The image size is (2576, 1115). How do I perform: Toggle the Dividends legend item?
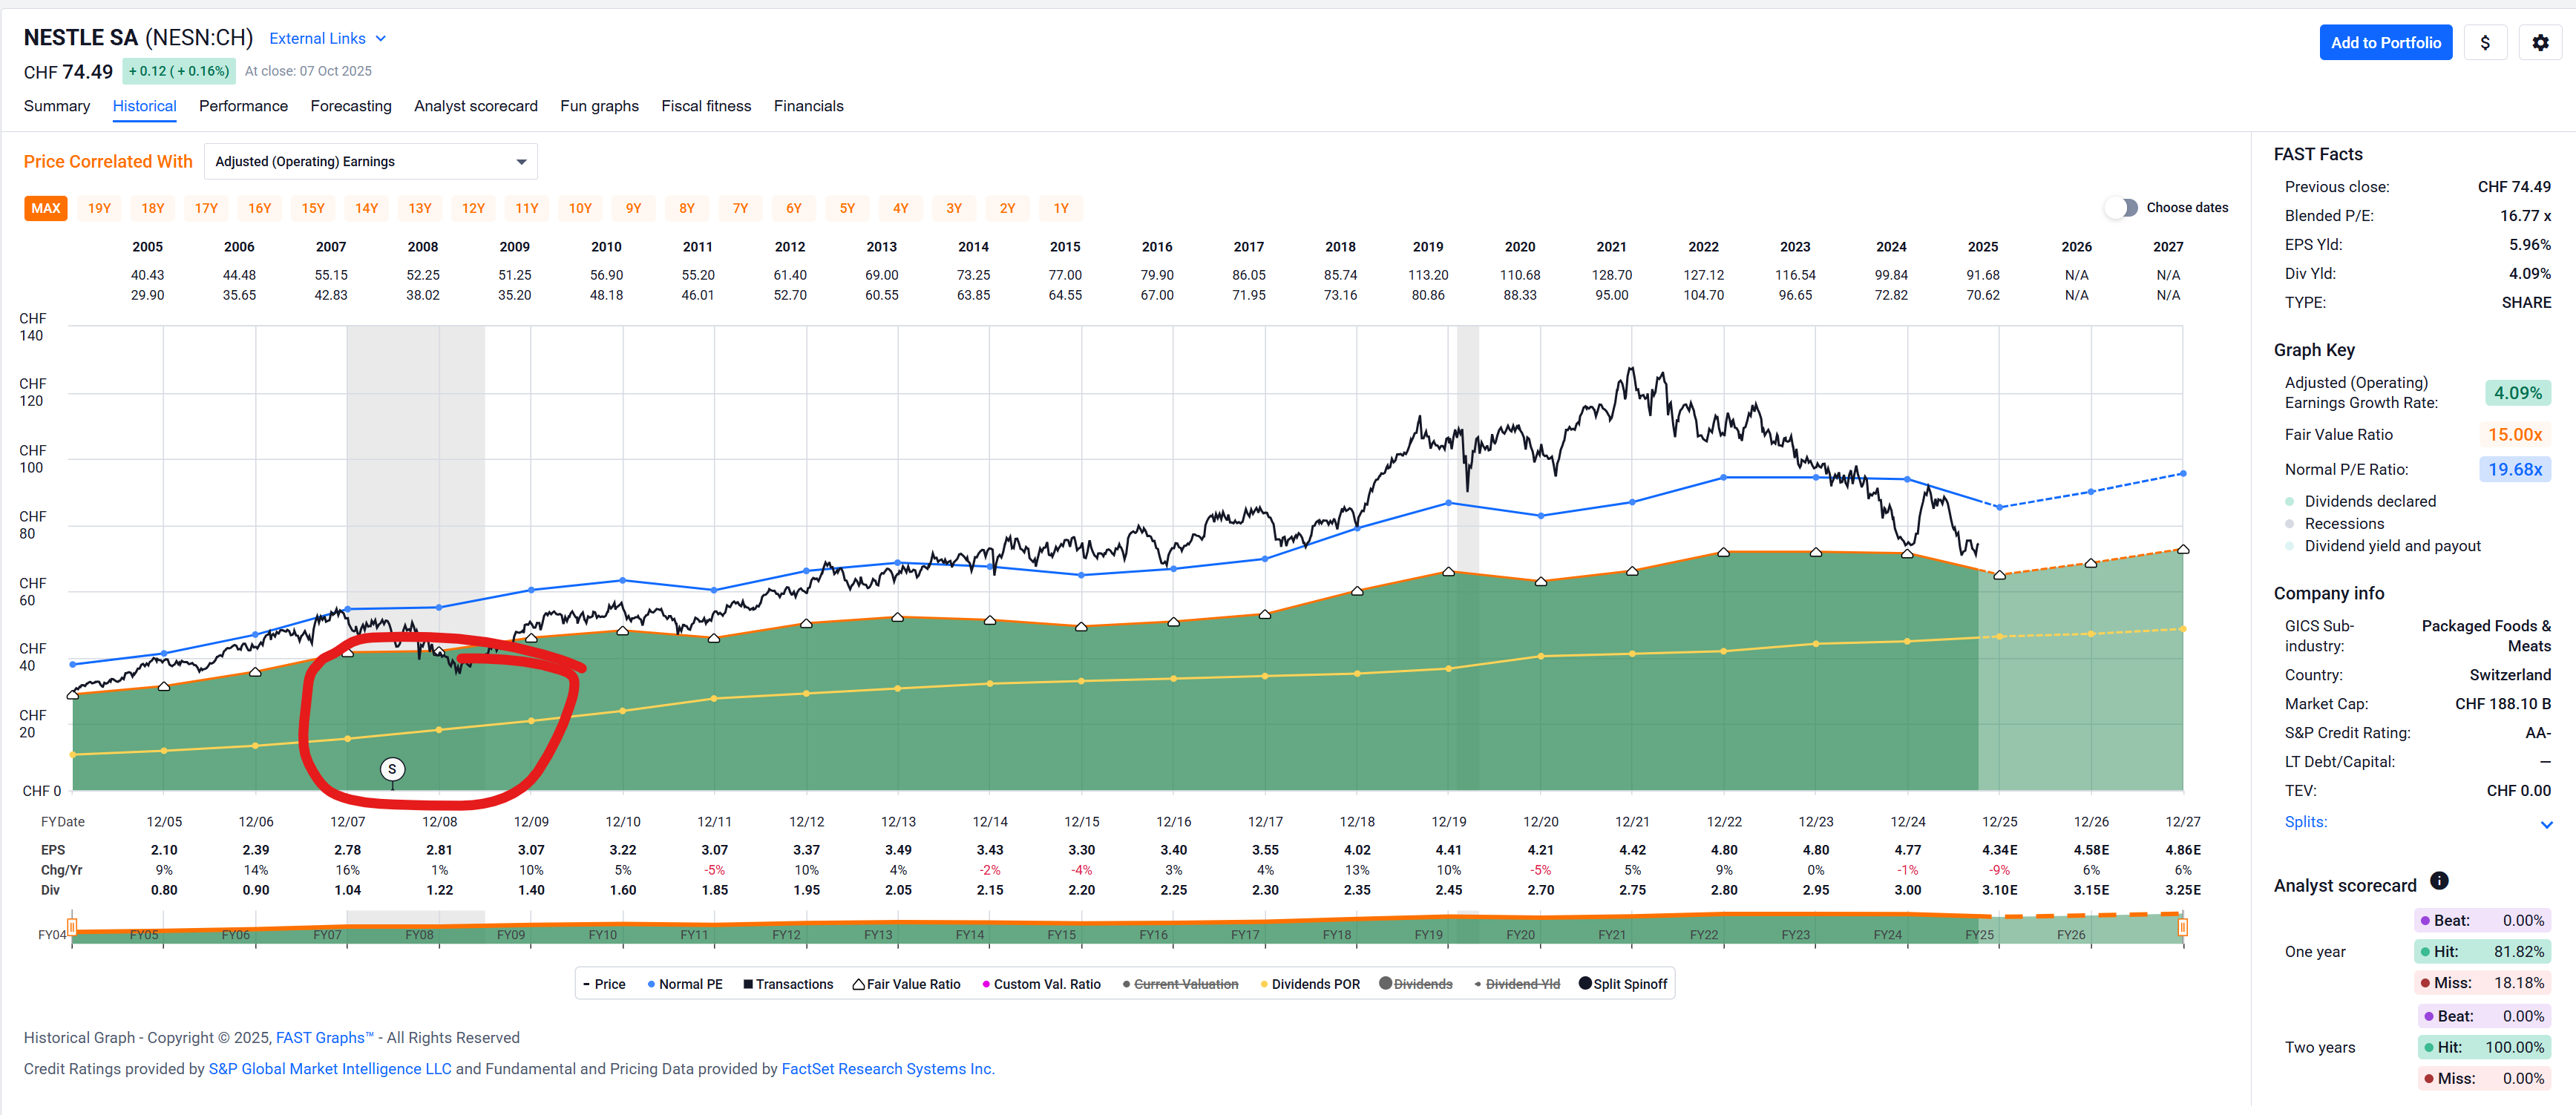click(x=1415, y=984)
